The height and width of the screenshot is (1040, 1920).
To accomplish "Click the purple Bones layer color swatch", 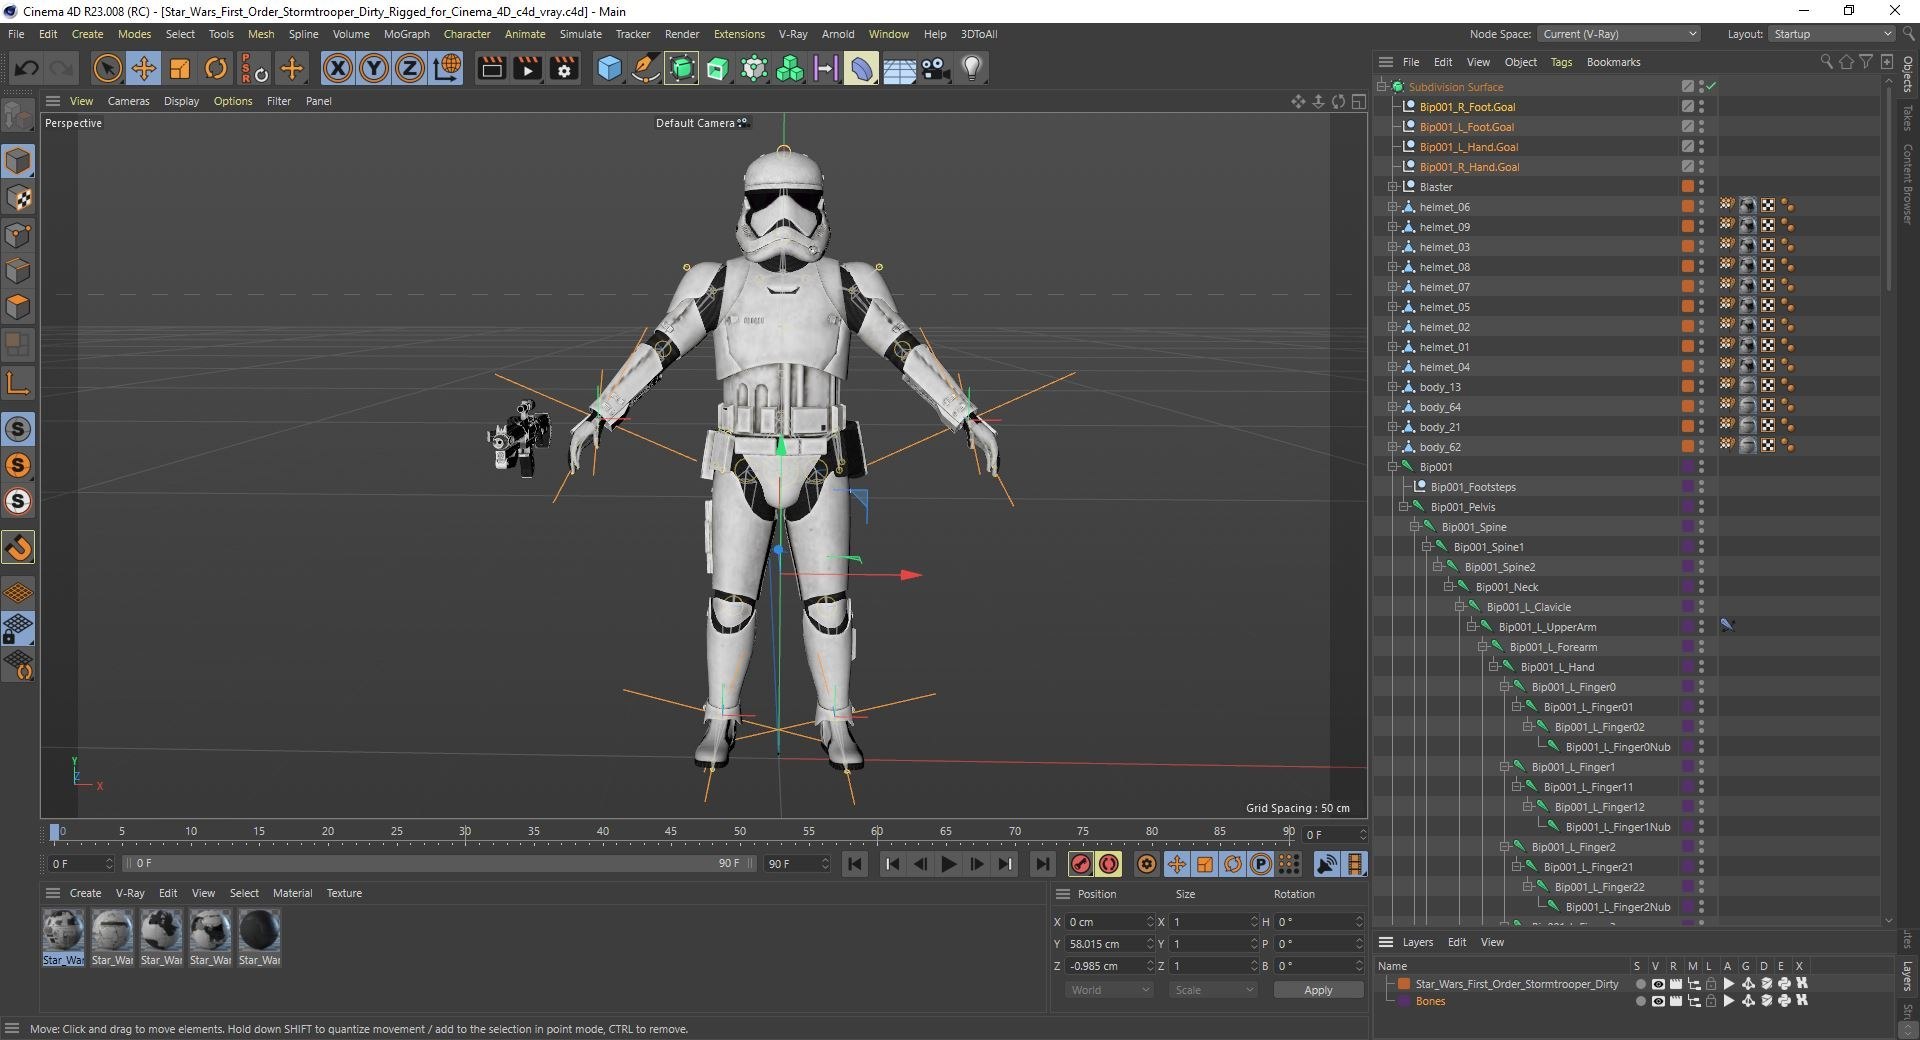I will (x=1404, y=1001).
